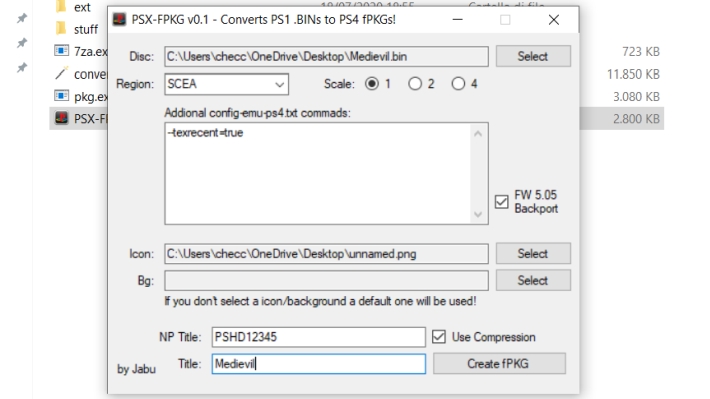Click the NP Title input field

point(318,337)
